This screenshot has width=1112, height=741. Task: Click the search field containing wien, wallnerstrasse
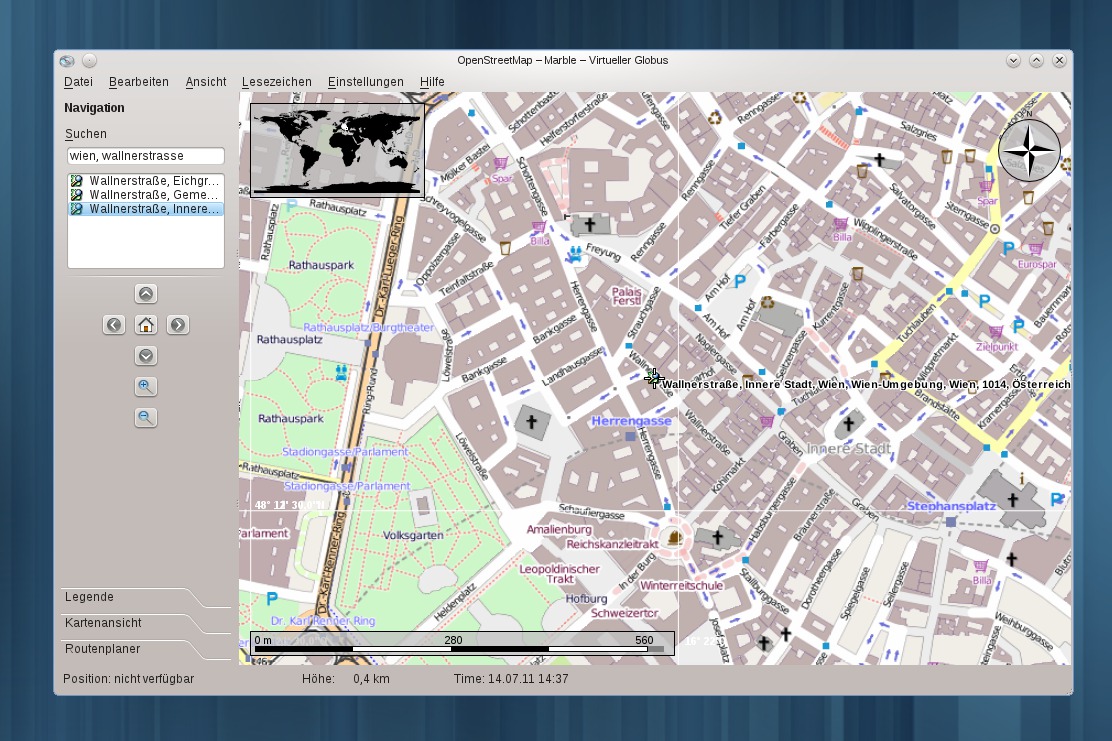(x=146, y=156)
